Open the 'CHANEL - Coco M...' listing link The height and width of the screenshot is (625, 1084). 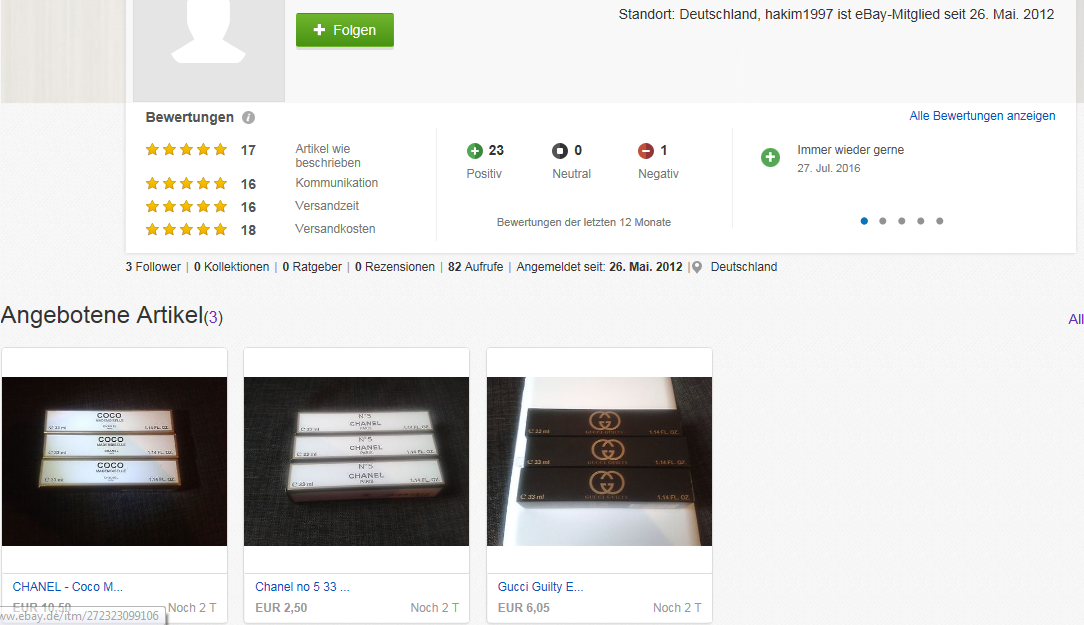(x=68, y=587)
